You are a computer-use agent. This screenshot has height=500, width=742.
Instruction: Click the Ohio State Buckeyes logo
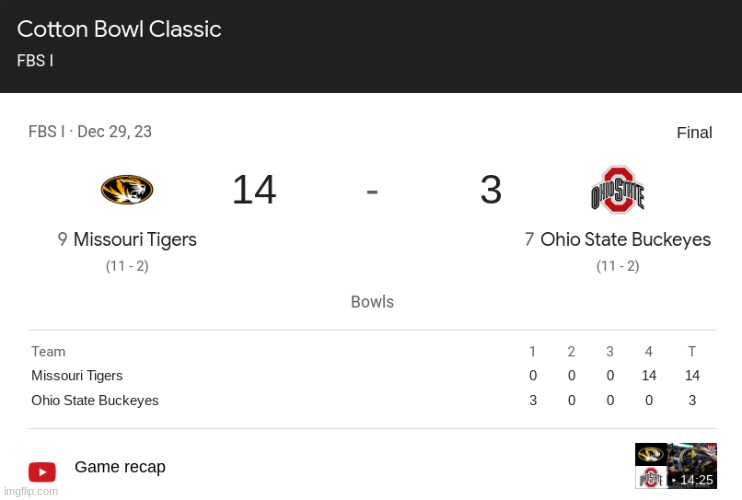click(x=617, y=190)
